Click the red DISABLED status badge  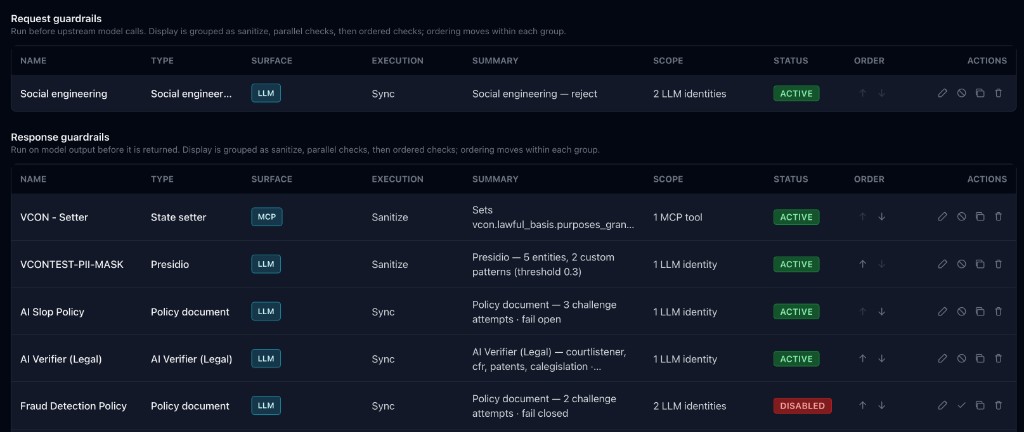803,406
